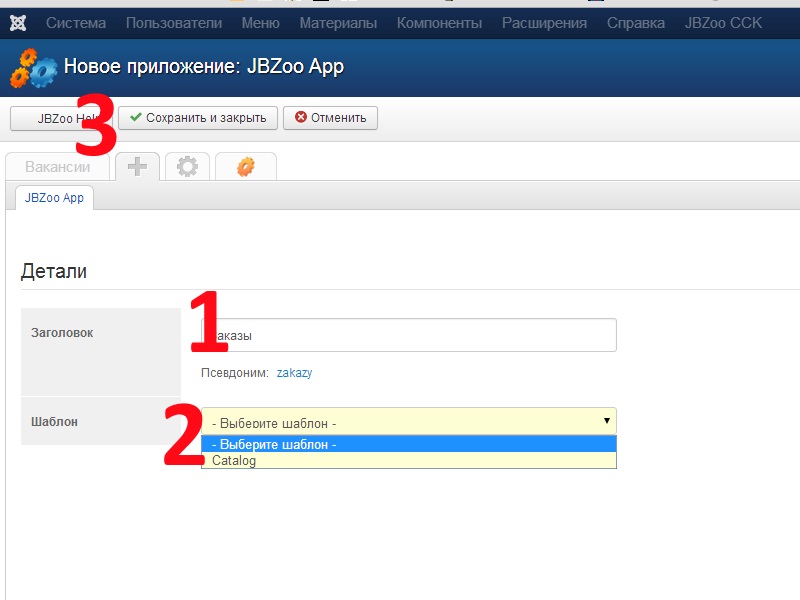Viewport: 800px width, 600px height.
Task: Switch to the Вакансии tab
Action: pos(58,167)
